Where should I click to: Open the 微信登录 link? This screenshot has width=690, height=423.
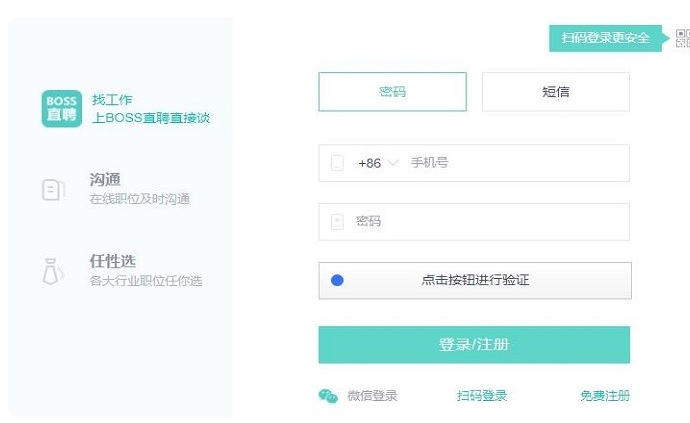tap(372, 396)
